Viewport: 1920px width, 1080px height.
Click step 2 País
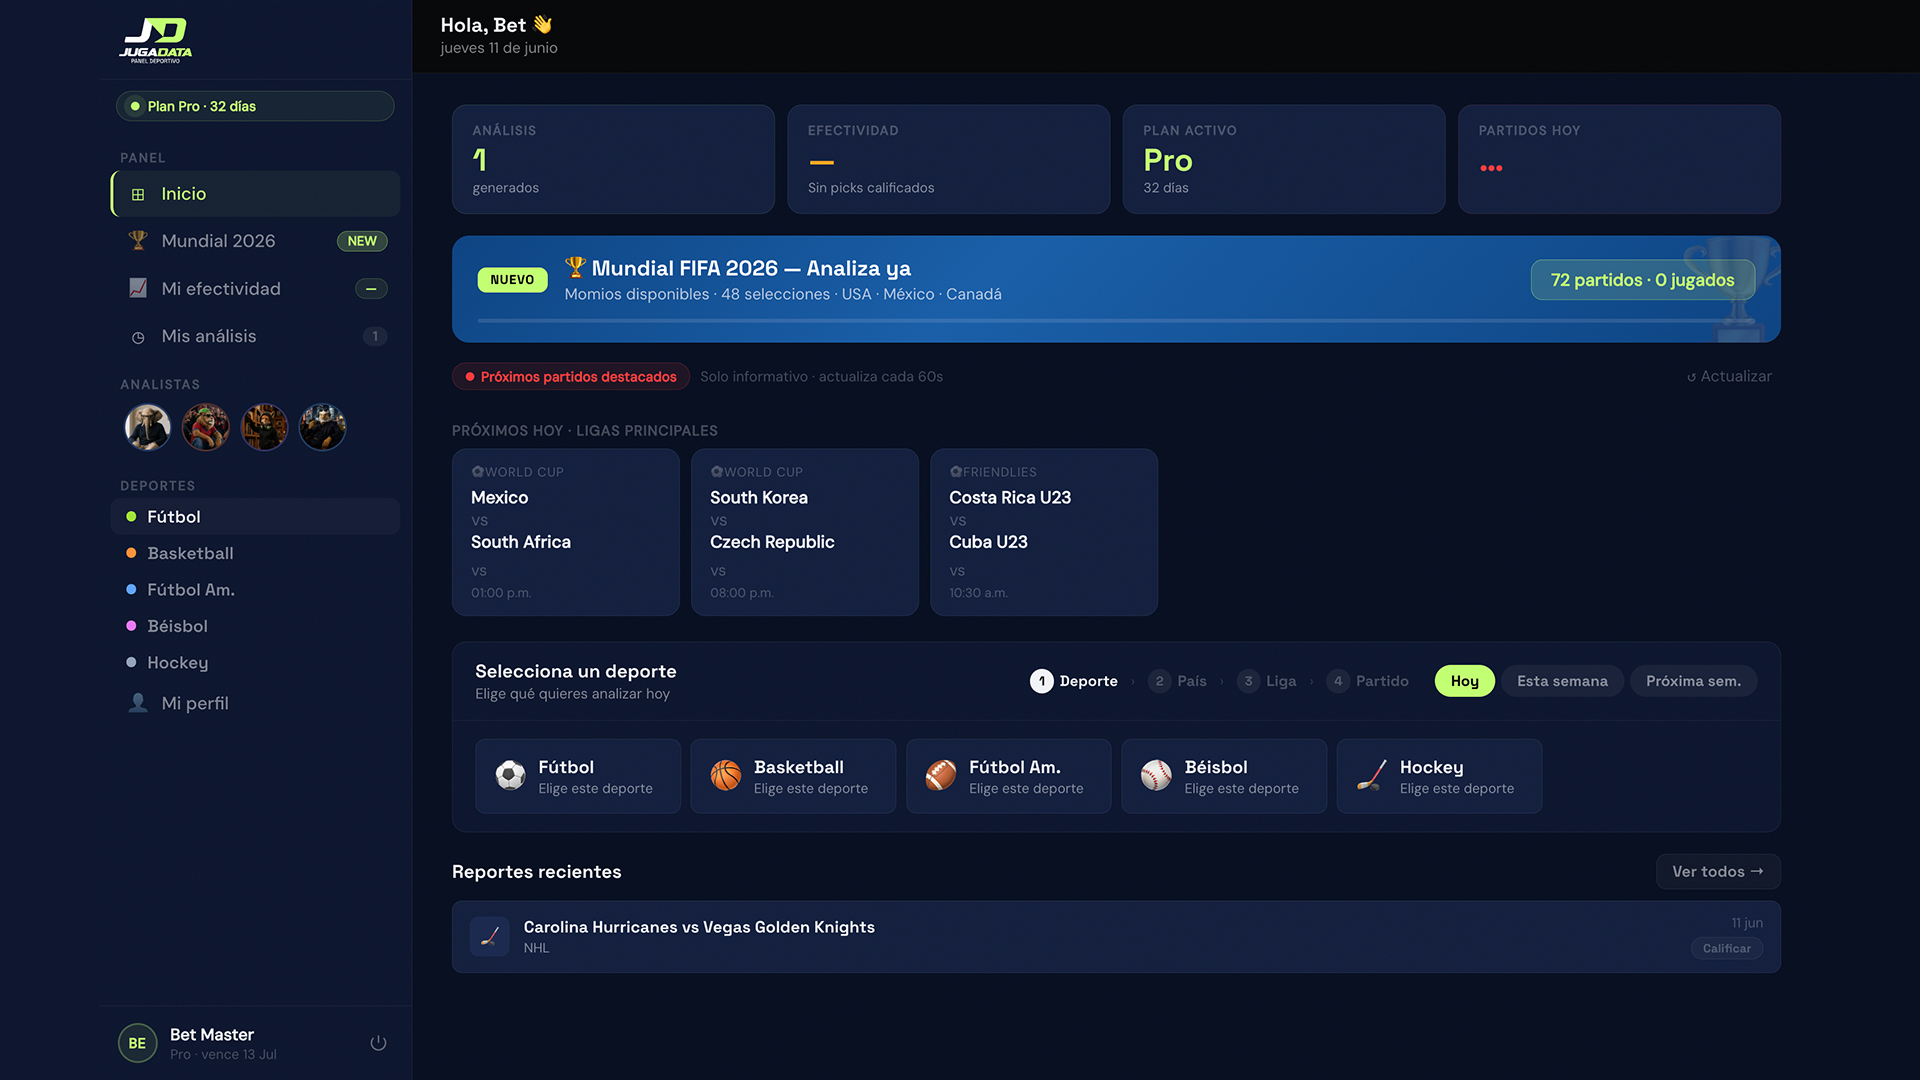pos(1177,681)
